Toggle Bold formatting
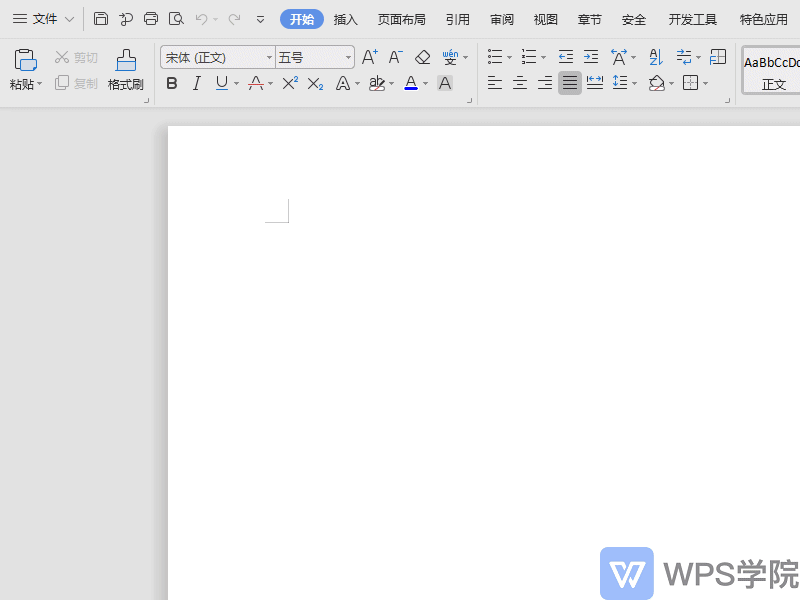This screenshot has width=800, height=600. 172,83
